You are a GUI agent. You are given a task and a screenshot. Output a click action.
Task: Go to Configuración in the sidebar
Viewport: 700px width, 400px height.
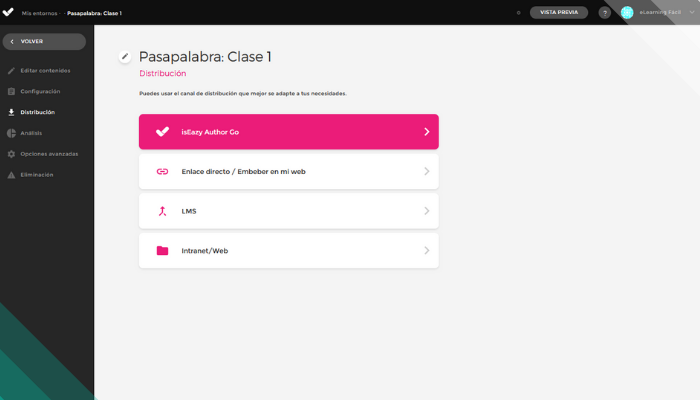tap(40, 91)
